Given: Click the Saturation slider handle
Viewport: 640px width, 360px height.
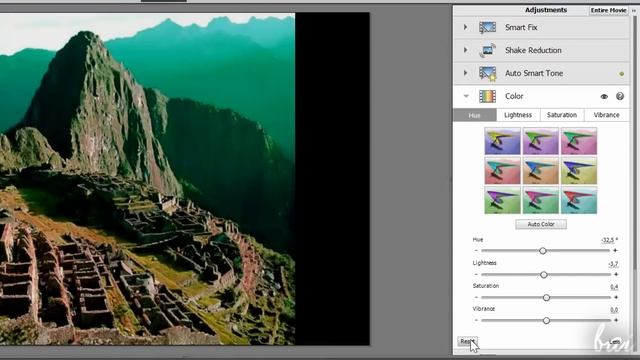Looking at the screenshot, I should (x=546, y=298).
